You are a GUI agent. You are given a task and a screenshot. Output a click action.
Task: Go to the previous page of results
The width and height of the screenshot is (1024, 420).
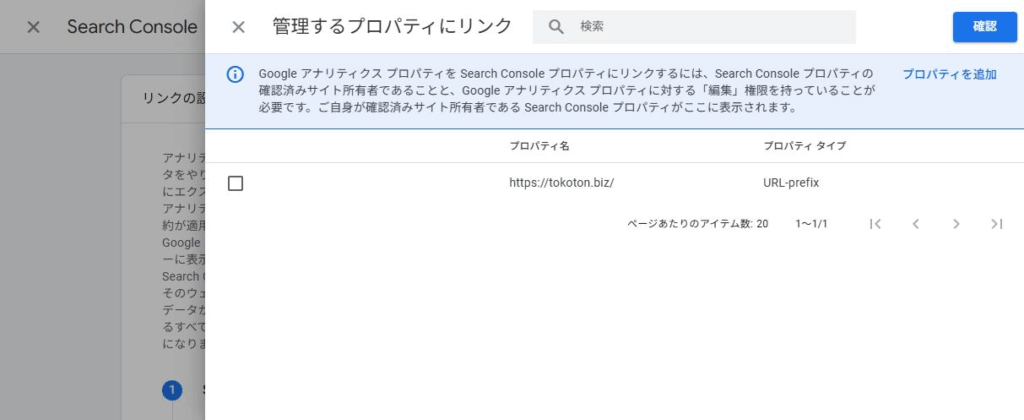pos(916,224)
